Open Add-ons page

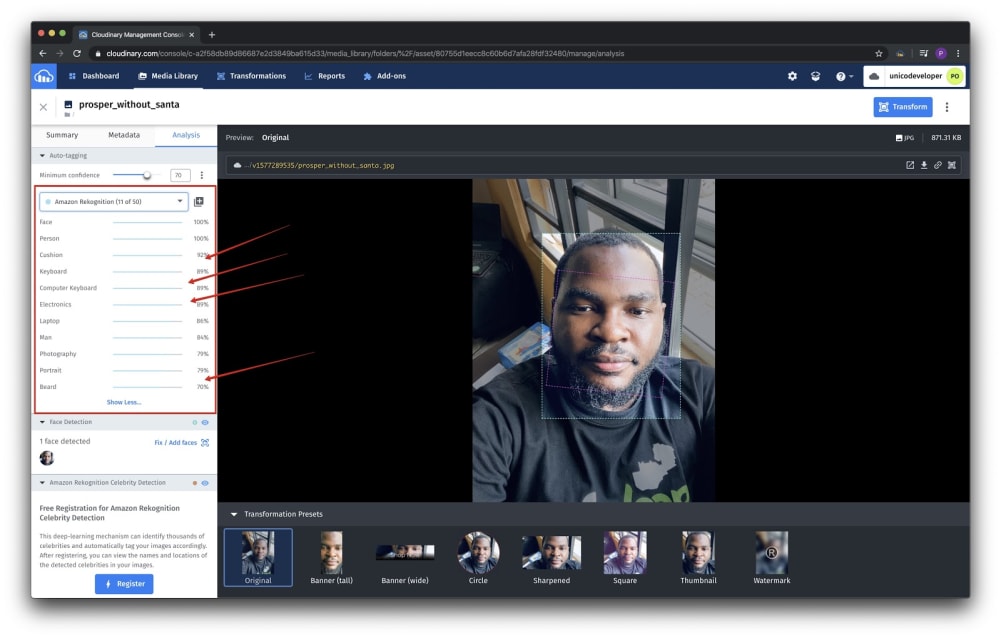[385, 76]
